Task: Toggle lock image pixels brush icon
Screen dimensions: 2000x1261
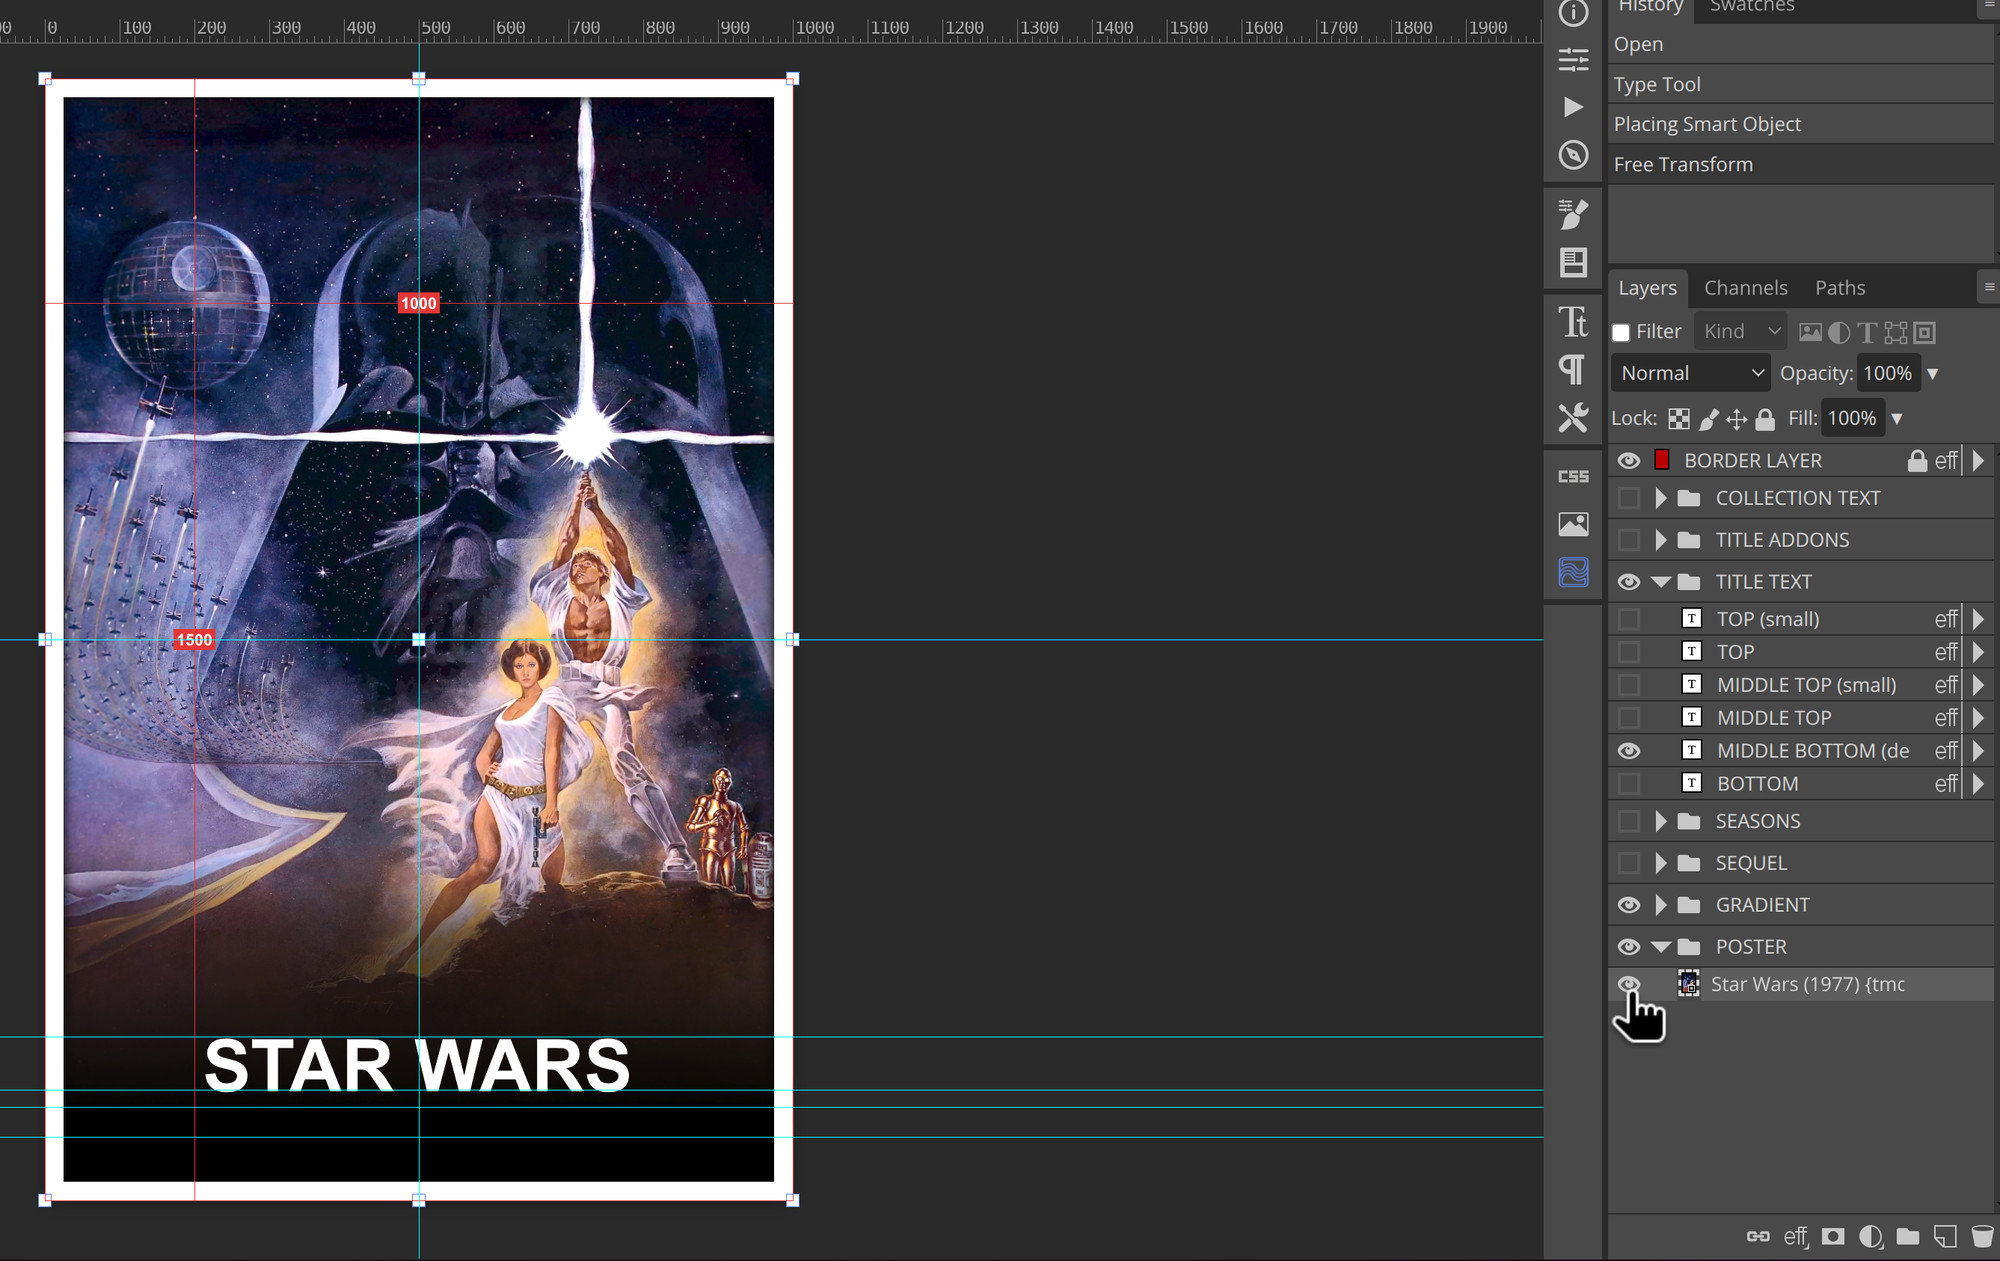Action: click(x=1709, y=419)
